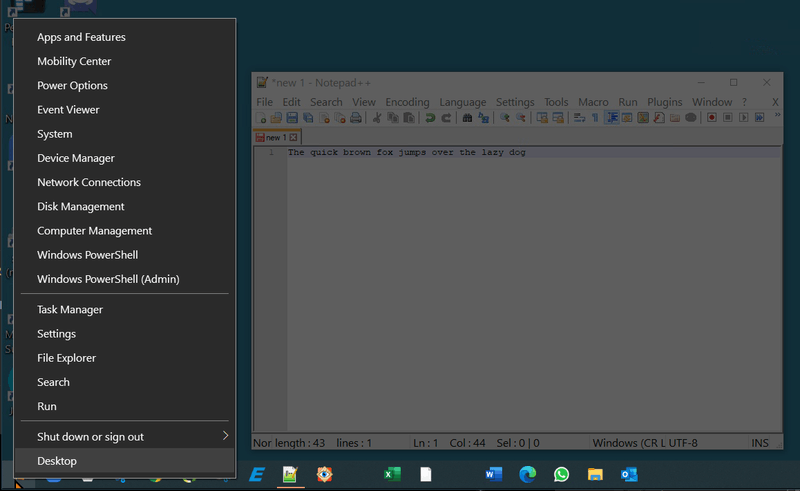Click the Playback macro icon
Viewport: 800px width, 491px height.
(x=744, y=118)
